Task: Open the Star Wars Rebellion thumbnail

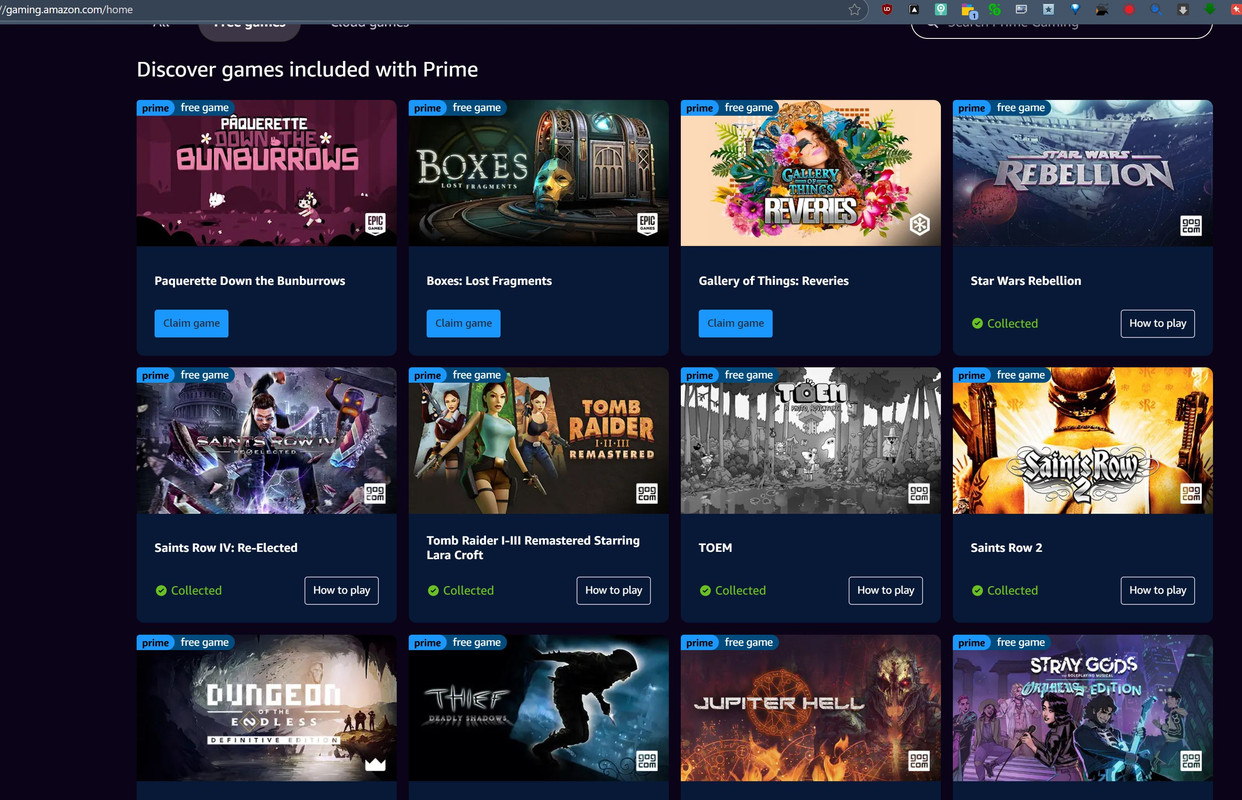Action: click(1083, 173)
